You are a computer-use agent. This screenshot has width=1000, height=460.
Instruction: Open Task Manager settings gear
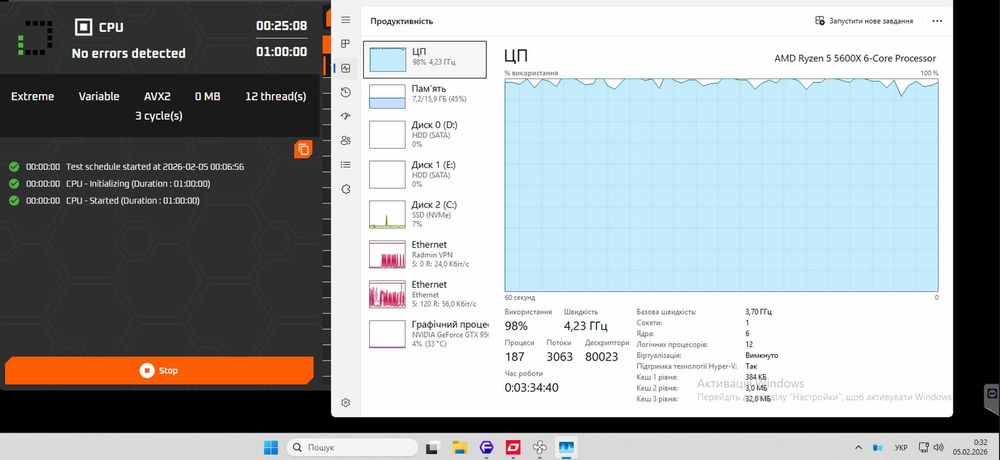(346, 403)
